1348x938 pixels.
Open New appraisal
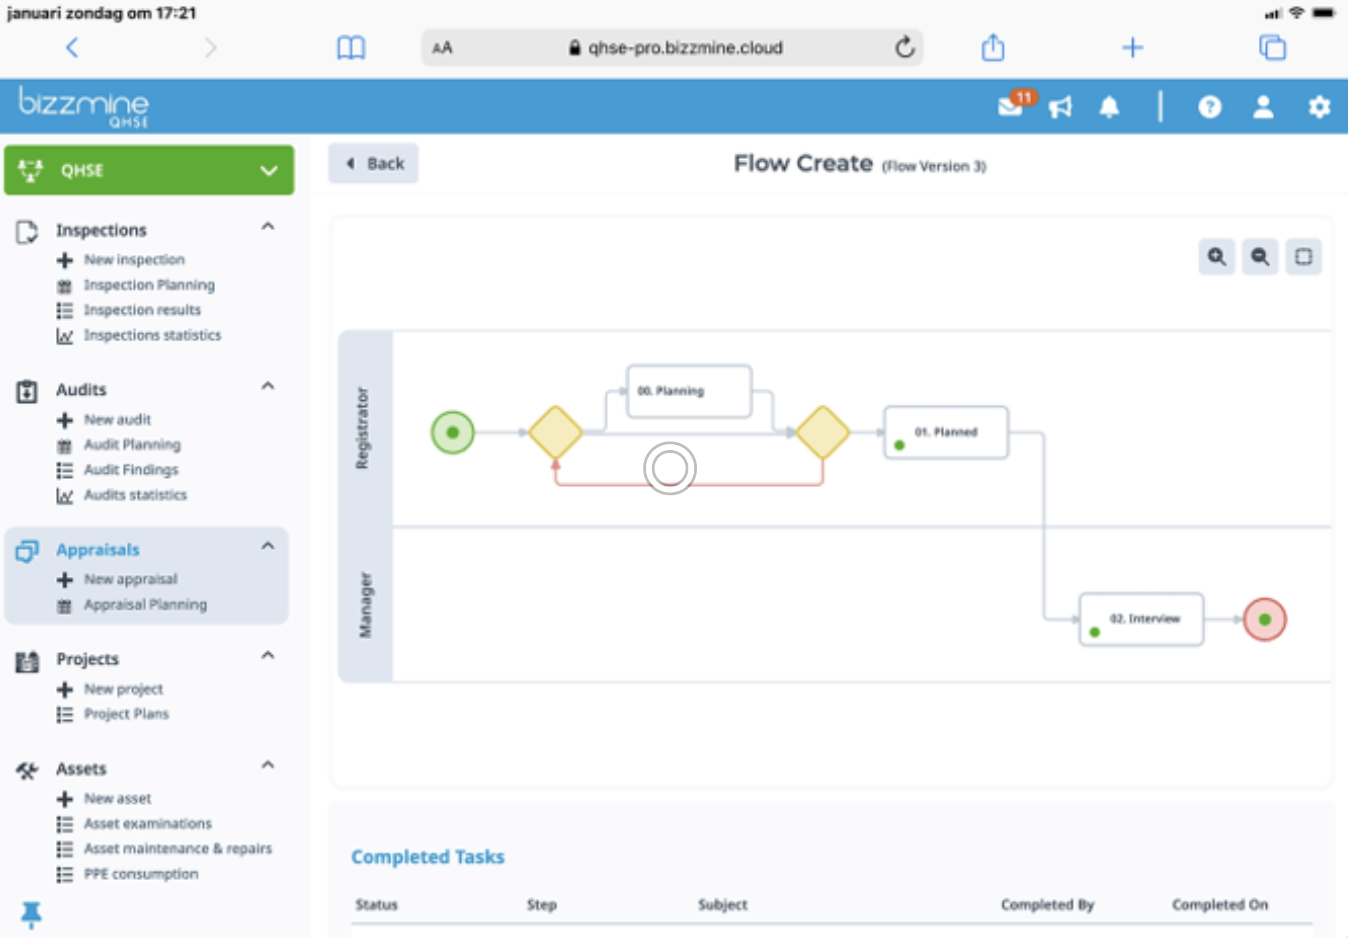130,580
